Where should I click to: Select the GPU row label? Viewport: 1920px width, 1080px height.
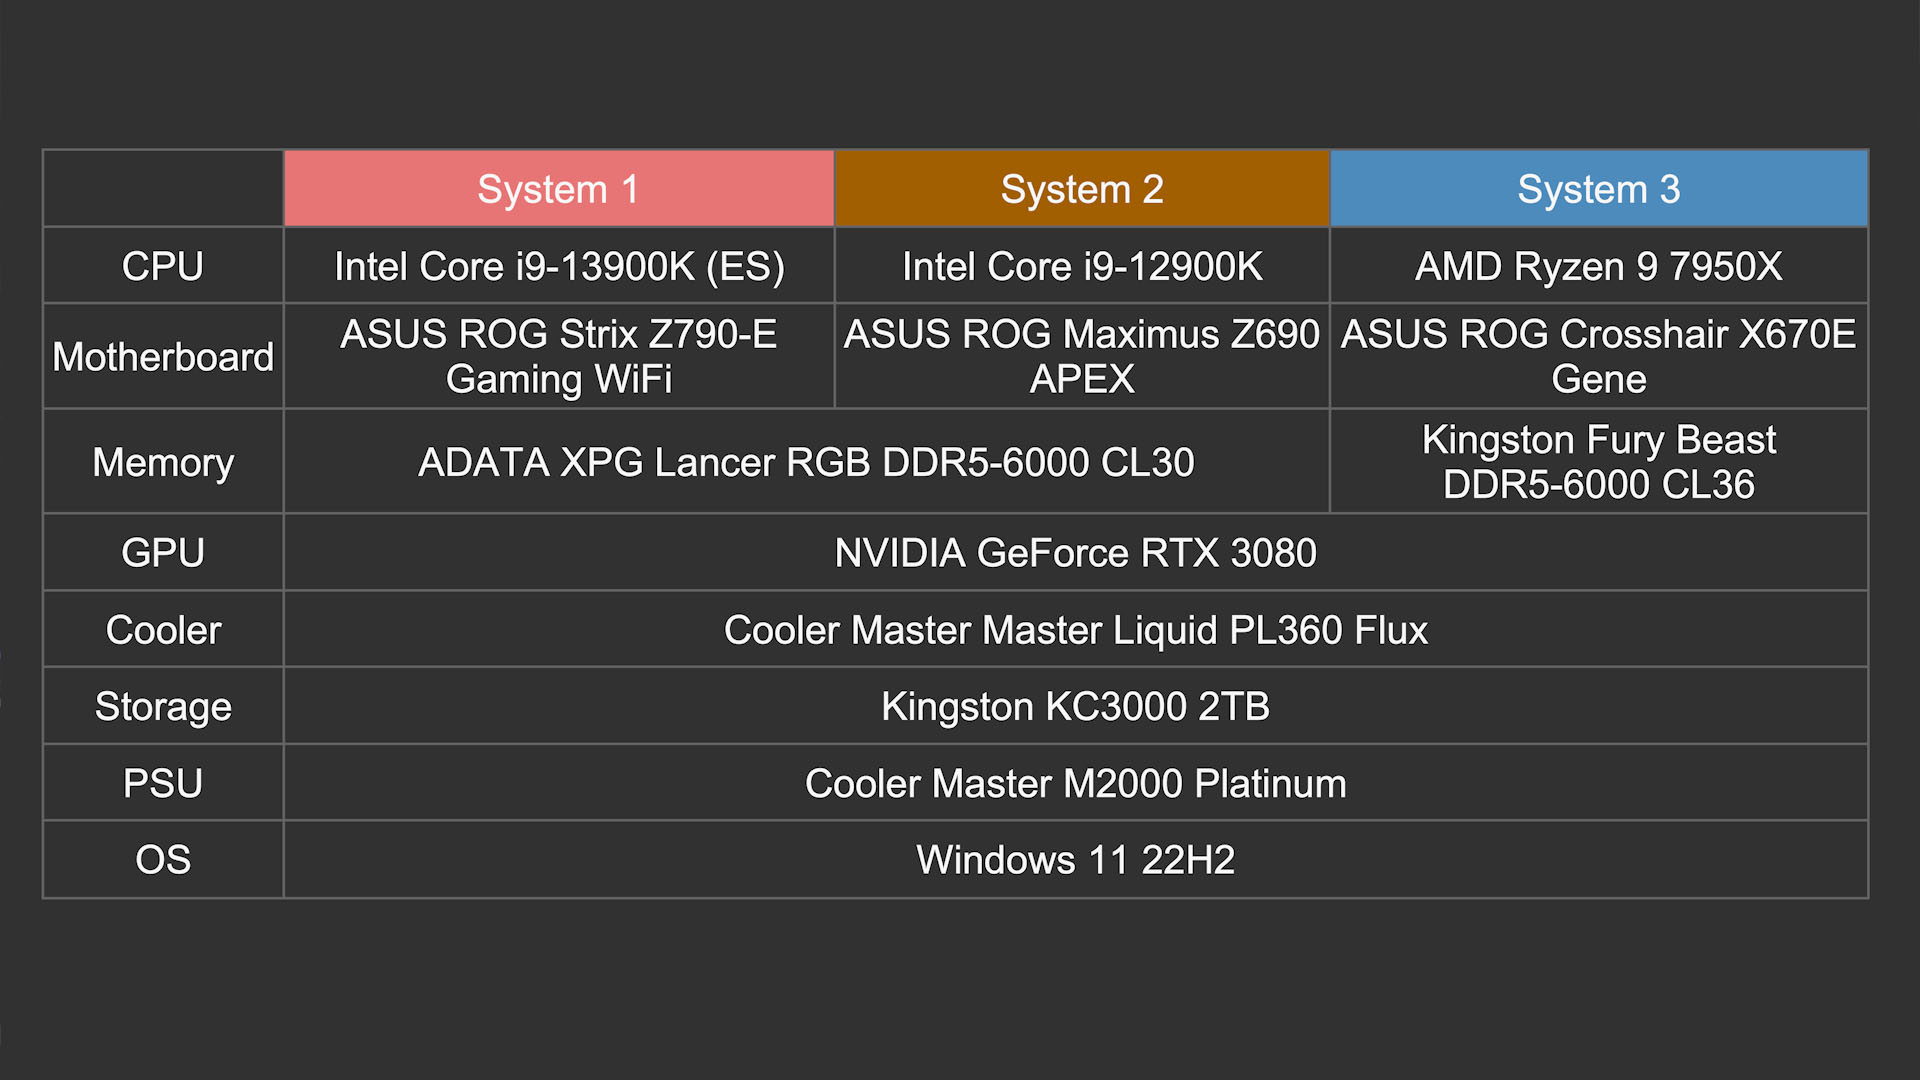pyautogui.click(x=163, y=552)
